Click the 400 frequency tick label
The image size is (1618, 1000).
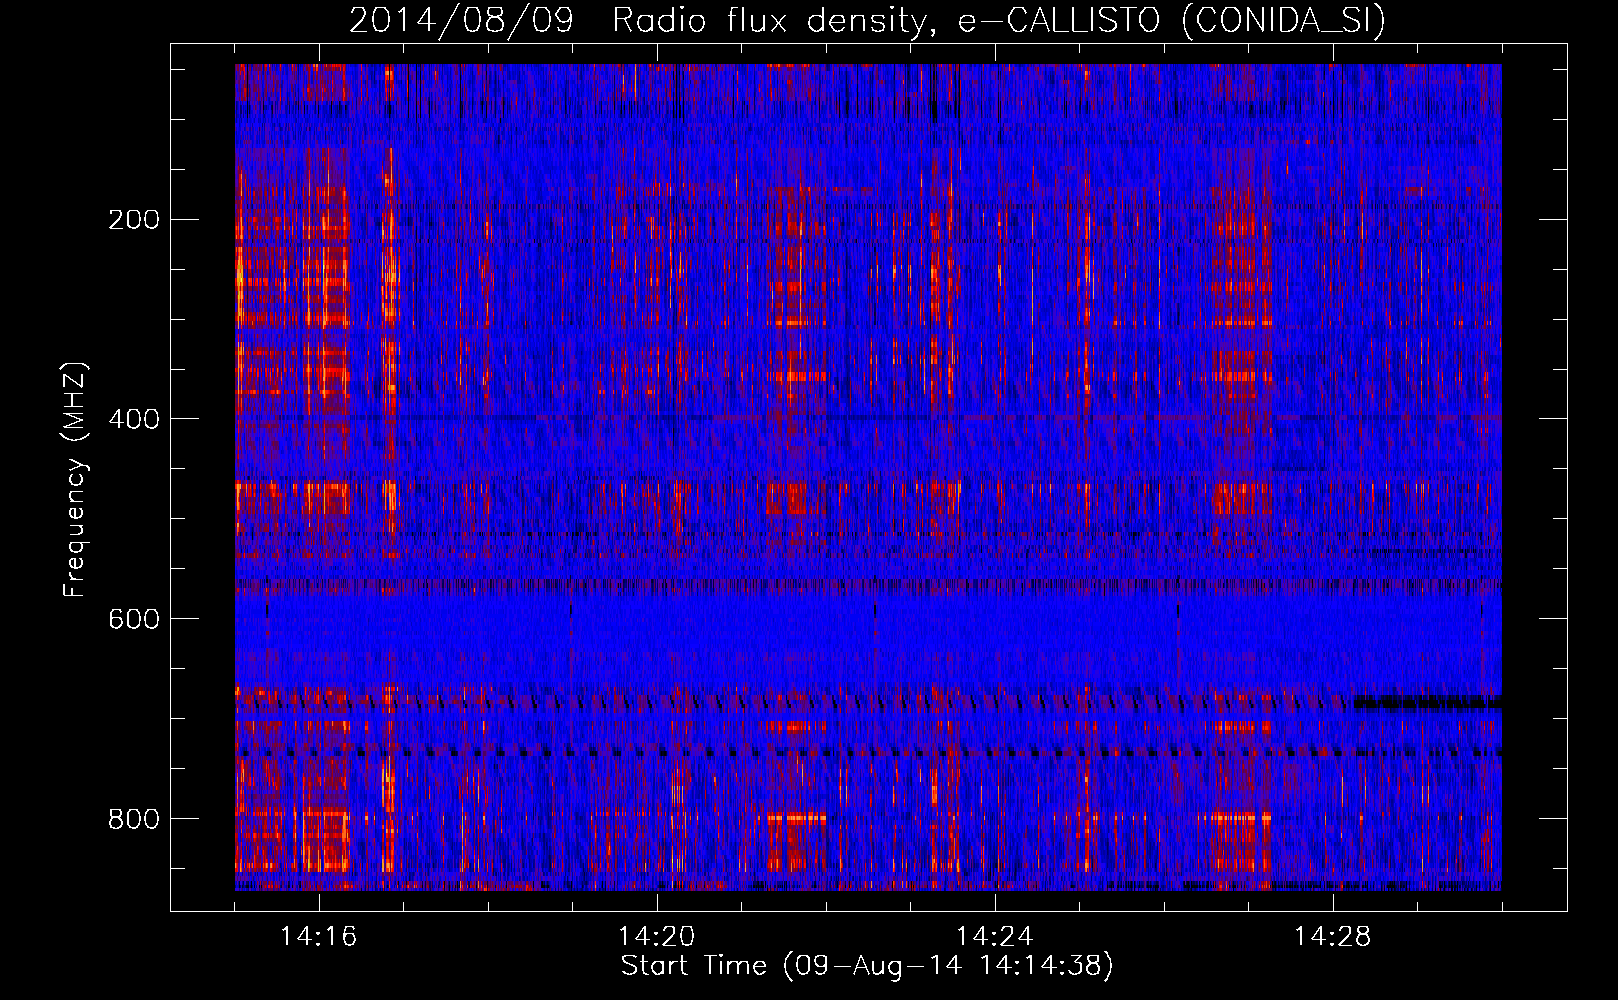[x=134, y=419]
